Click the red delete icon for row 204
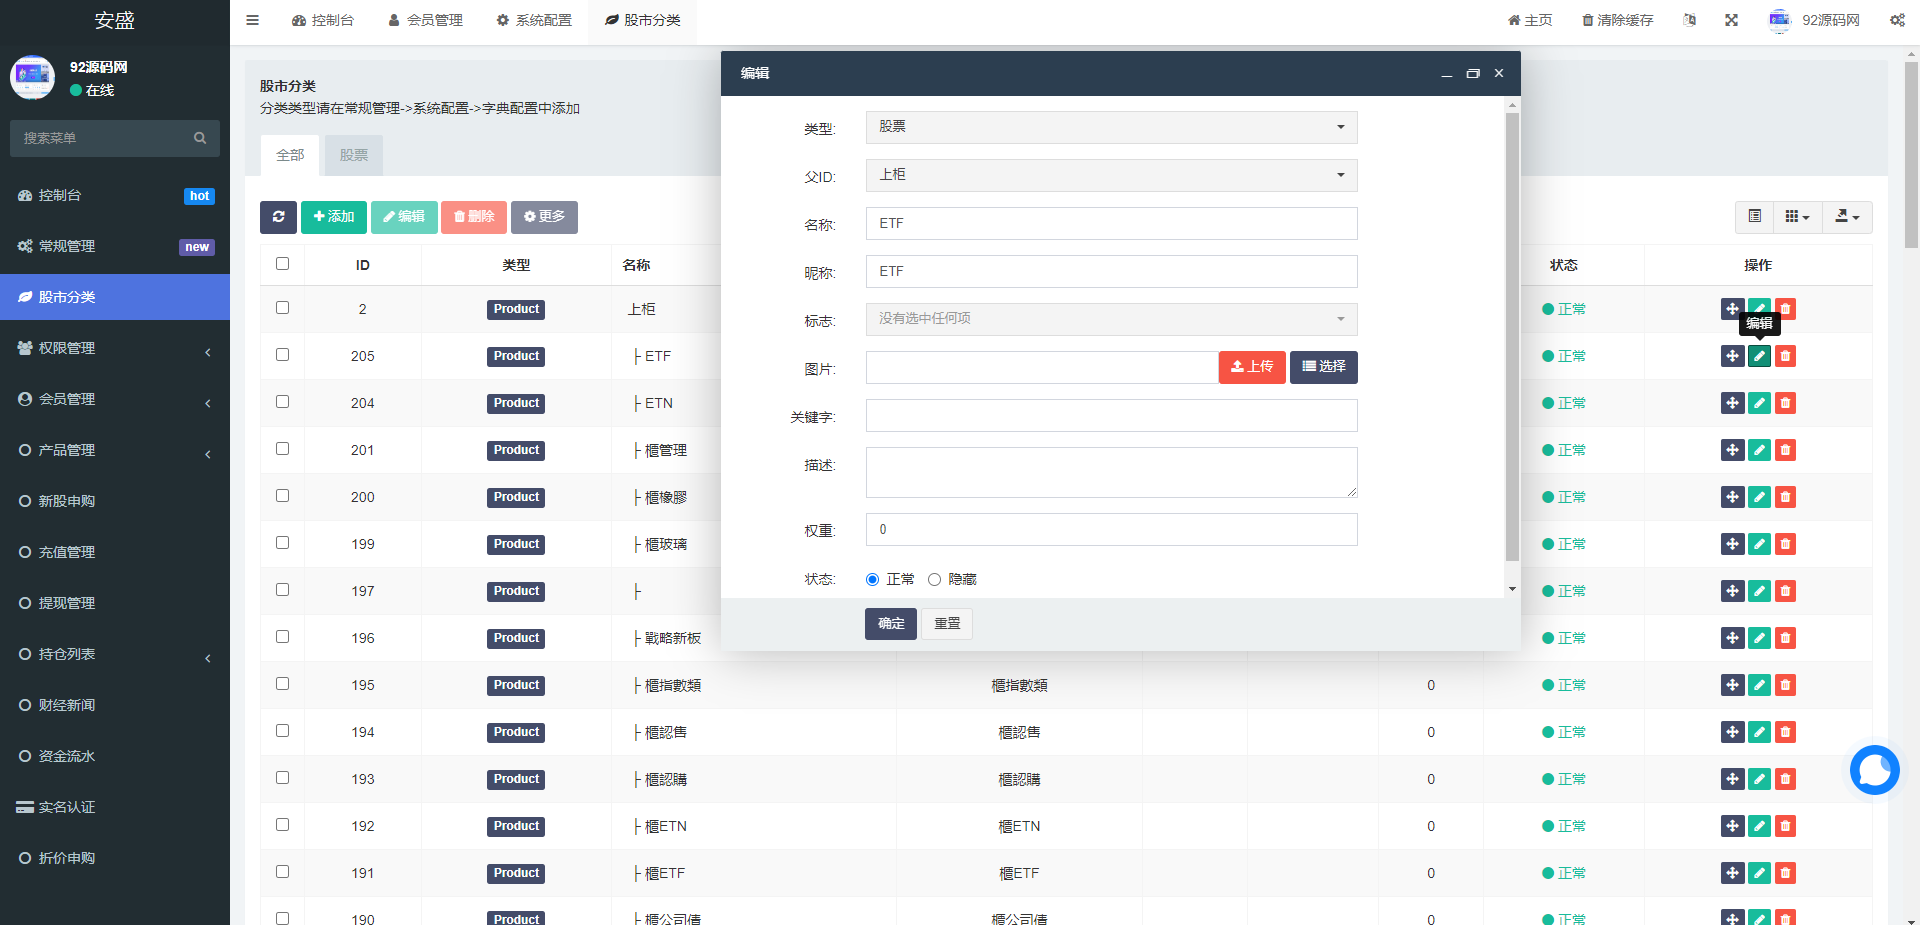Viewport: 1920px width, 925px height. 1785,403
